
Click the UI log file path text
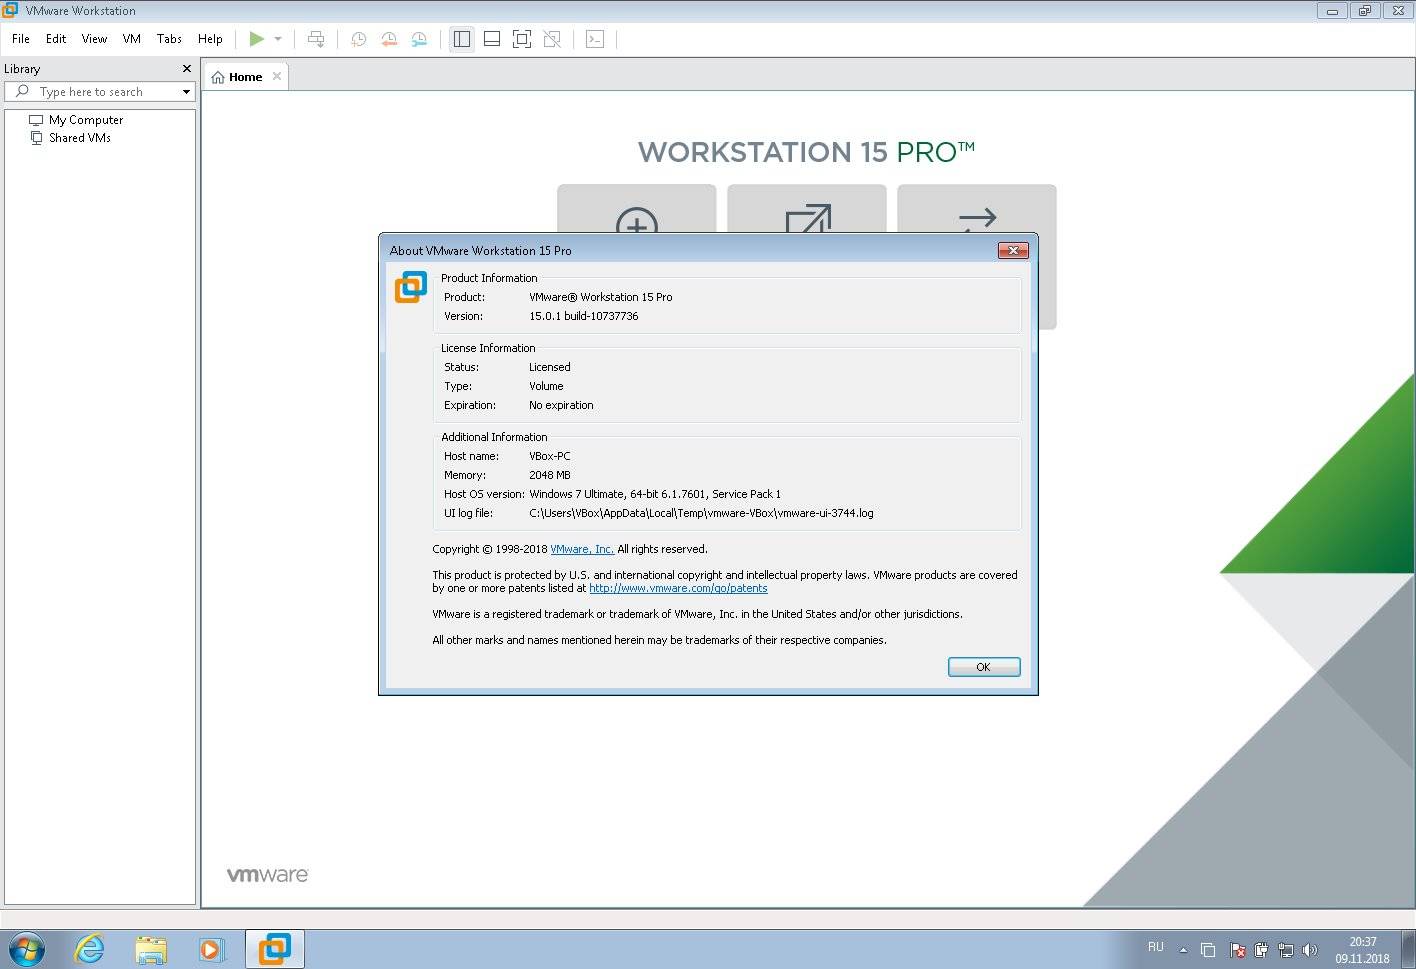pos(701,513)
